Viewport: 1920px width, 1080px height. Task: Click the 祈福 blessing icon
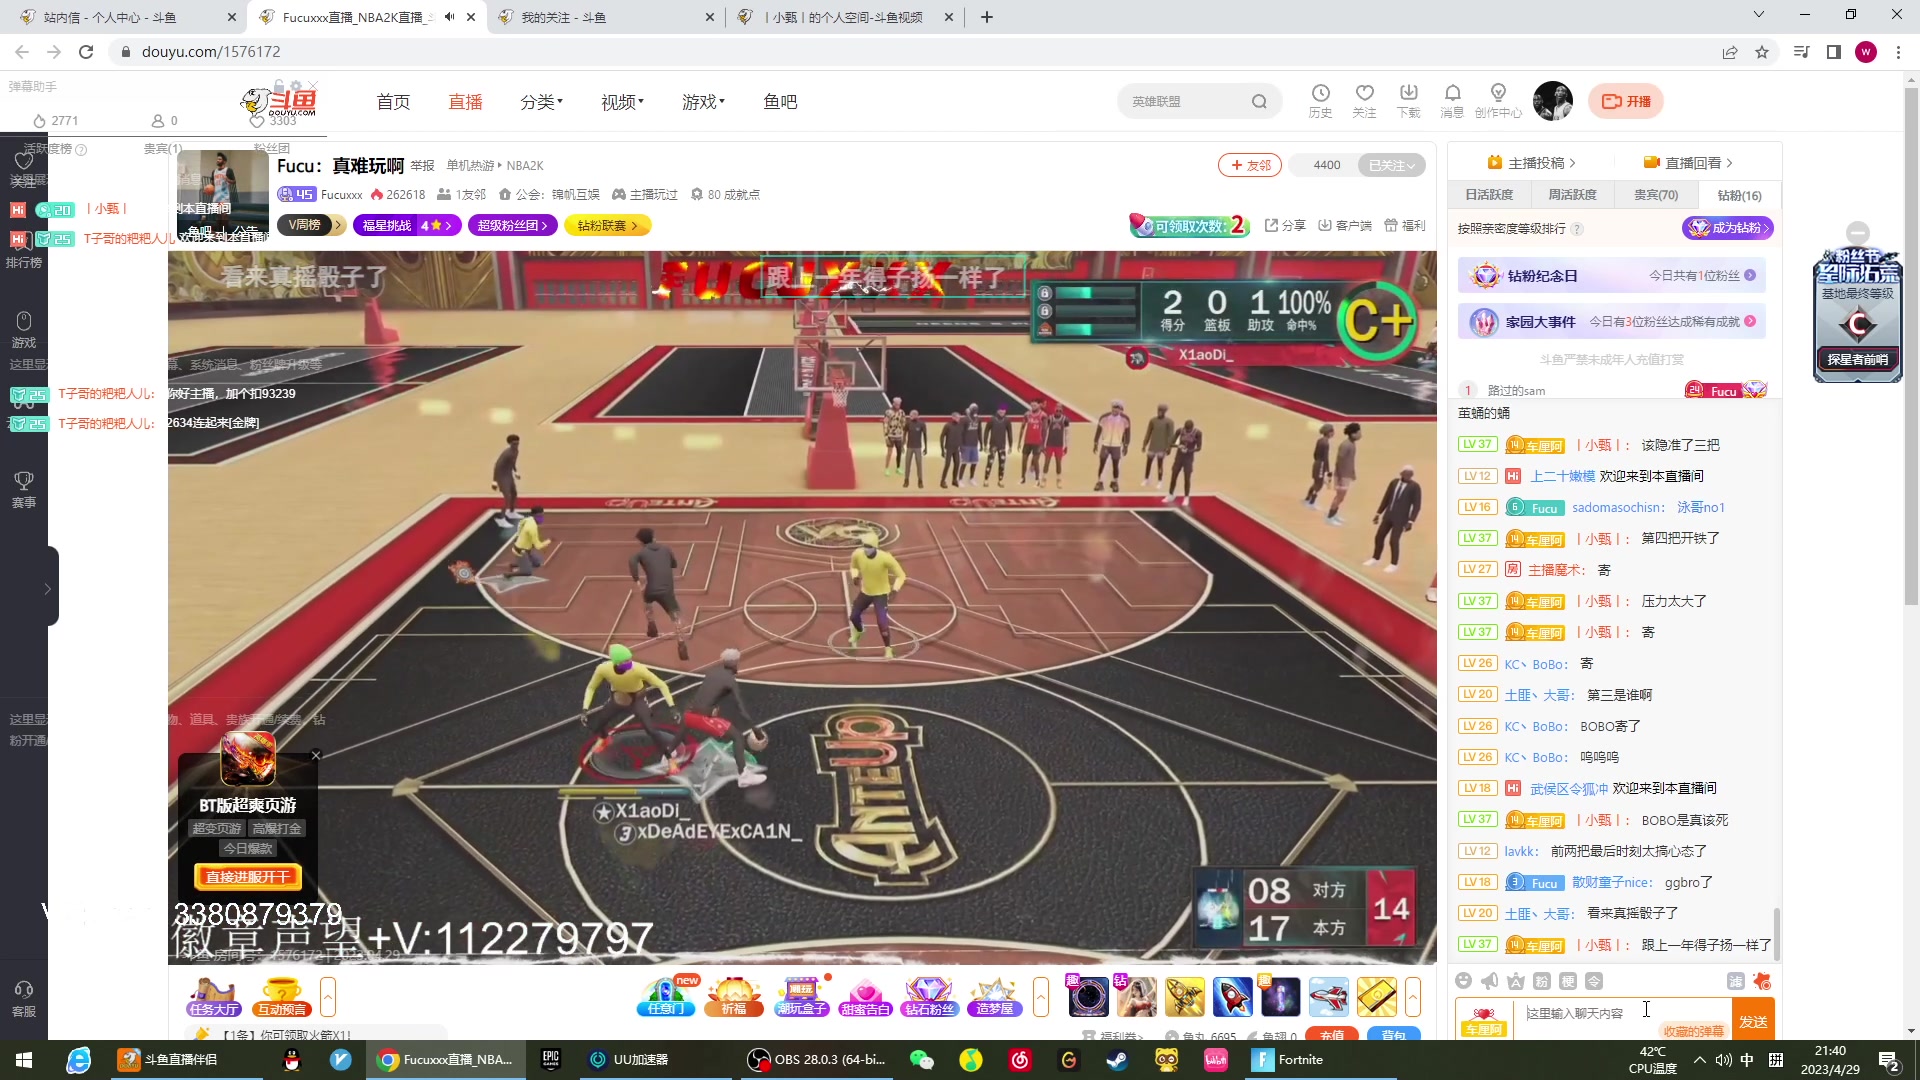[734, 997]
